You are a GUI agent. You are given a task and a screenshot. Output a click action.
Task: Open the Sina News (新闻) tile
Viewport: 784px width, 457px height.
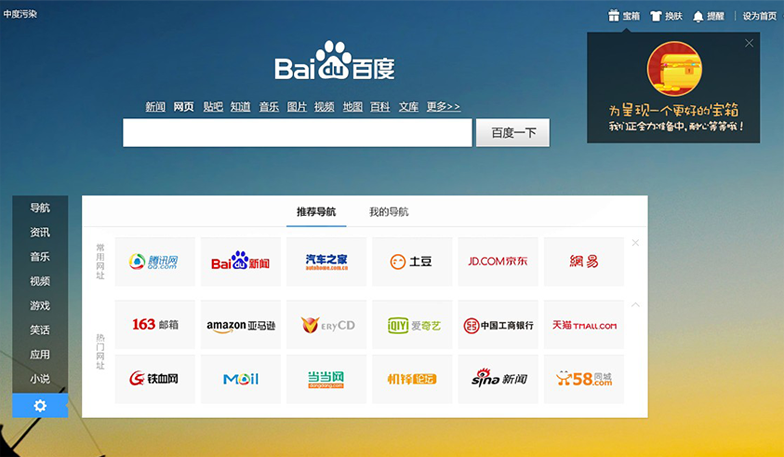click(x=498, y=379)
